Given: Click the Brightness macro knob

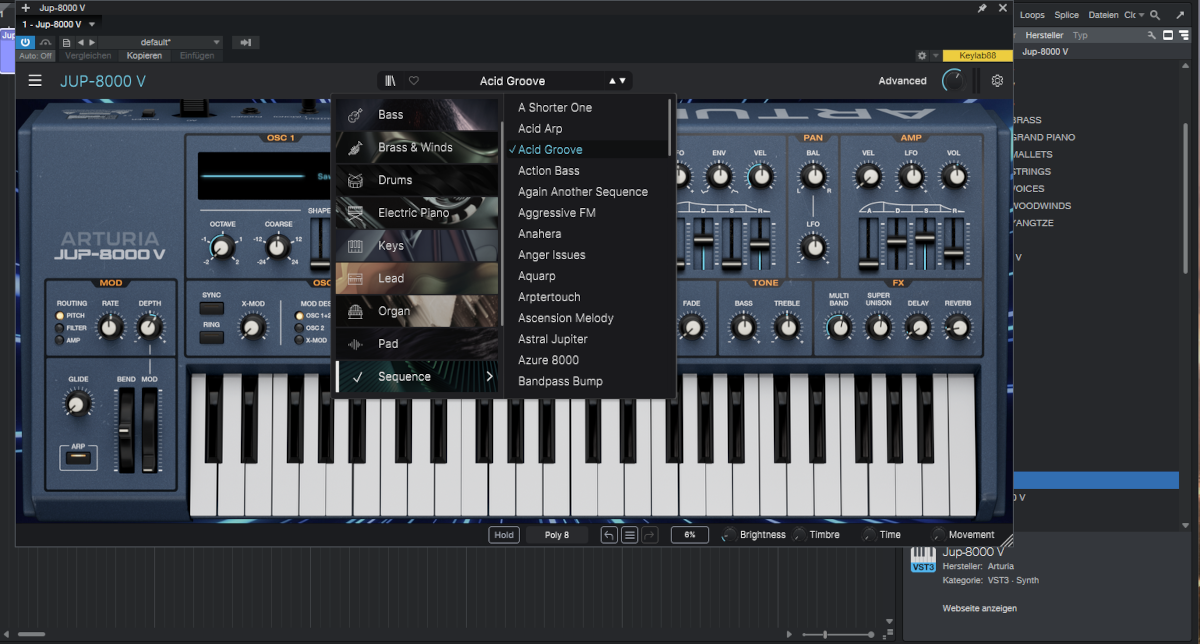Looking at the screenshot, I should [x=728, y=535].
